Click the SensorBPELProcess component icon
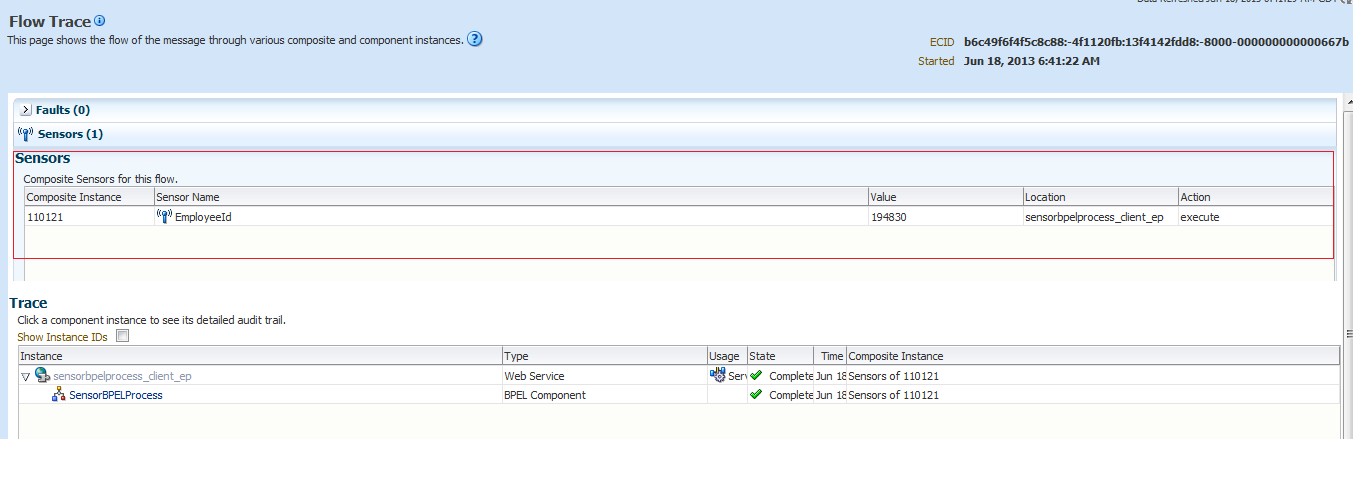This screenshot has height=482, width=1353. pyautogui.click(x=59, y=395)
